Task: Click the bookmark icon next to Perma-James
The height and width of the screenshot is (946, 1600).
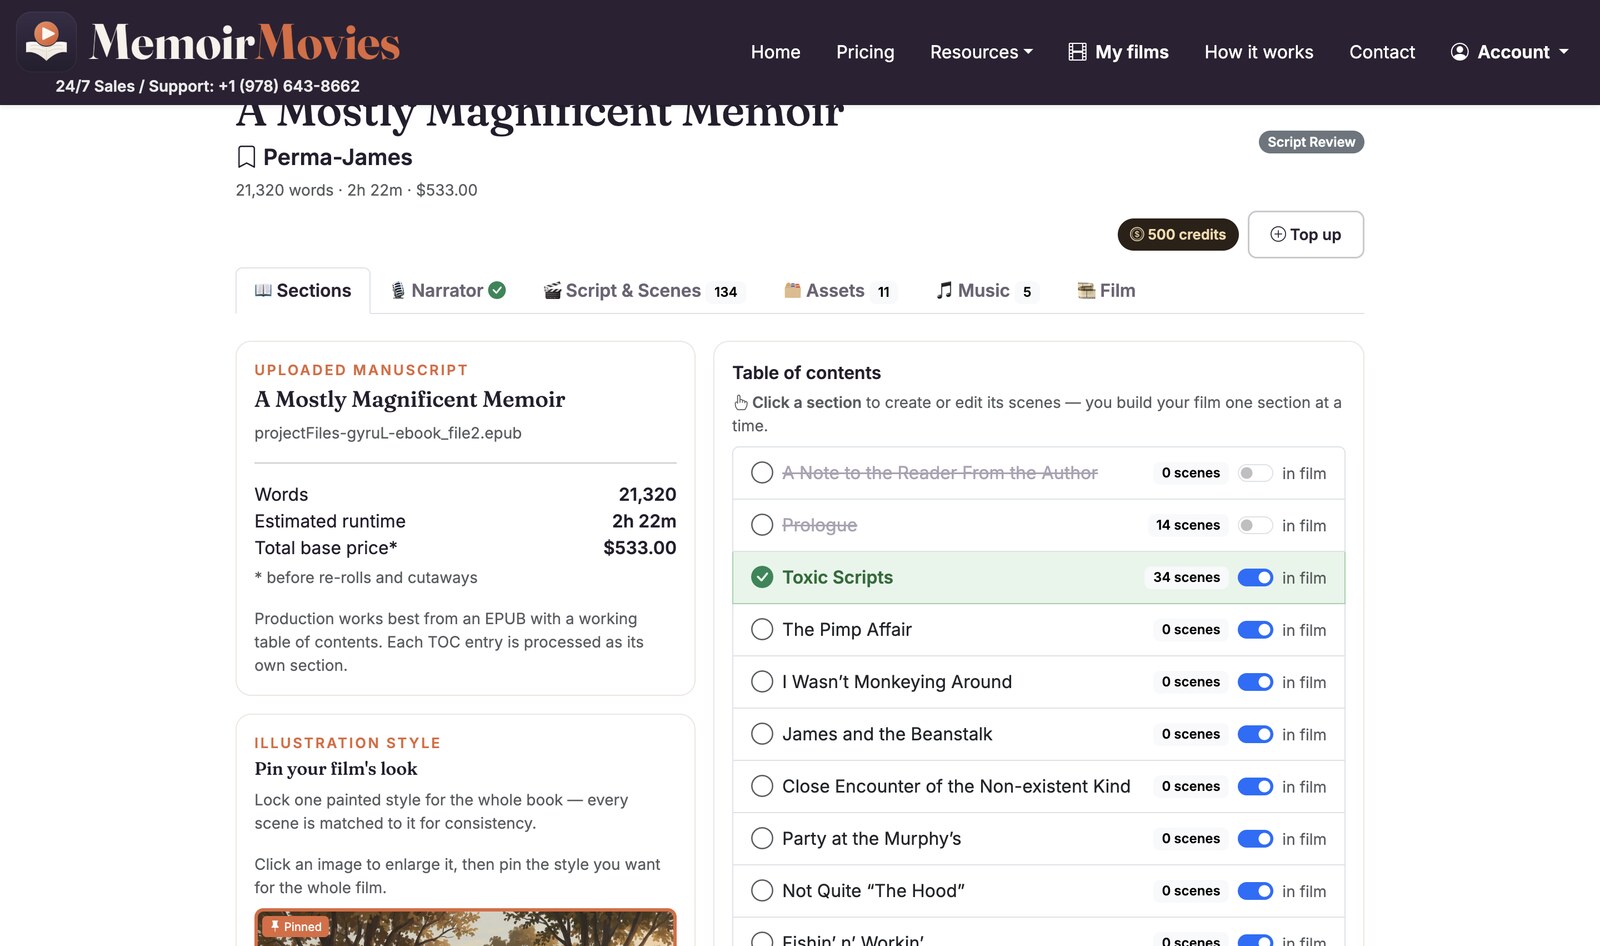Action: (246, 157)
